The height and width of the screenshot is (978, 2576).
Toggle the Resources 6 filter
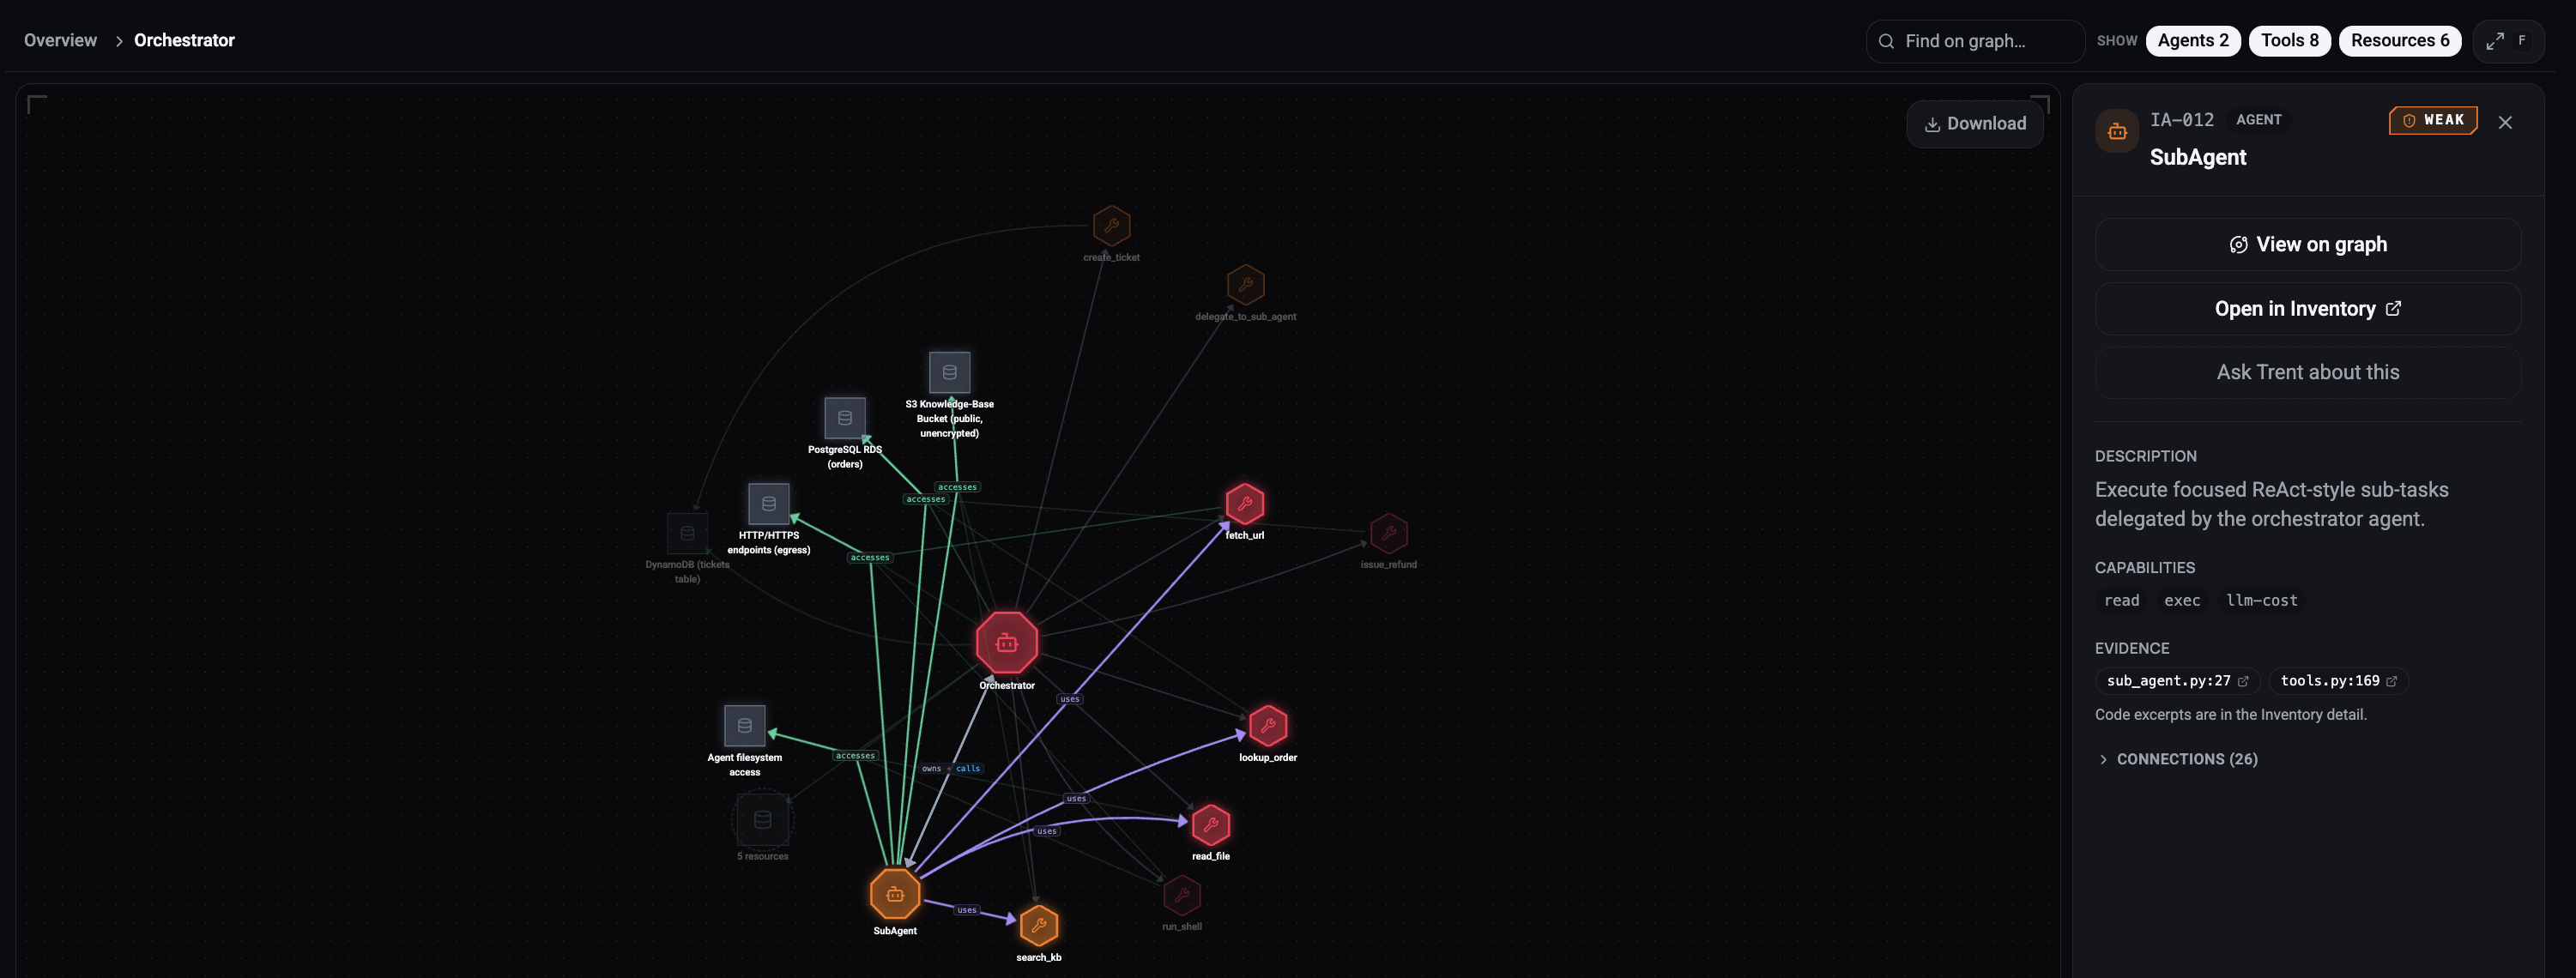pos(2399,41)
